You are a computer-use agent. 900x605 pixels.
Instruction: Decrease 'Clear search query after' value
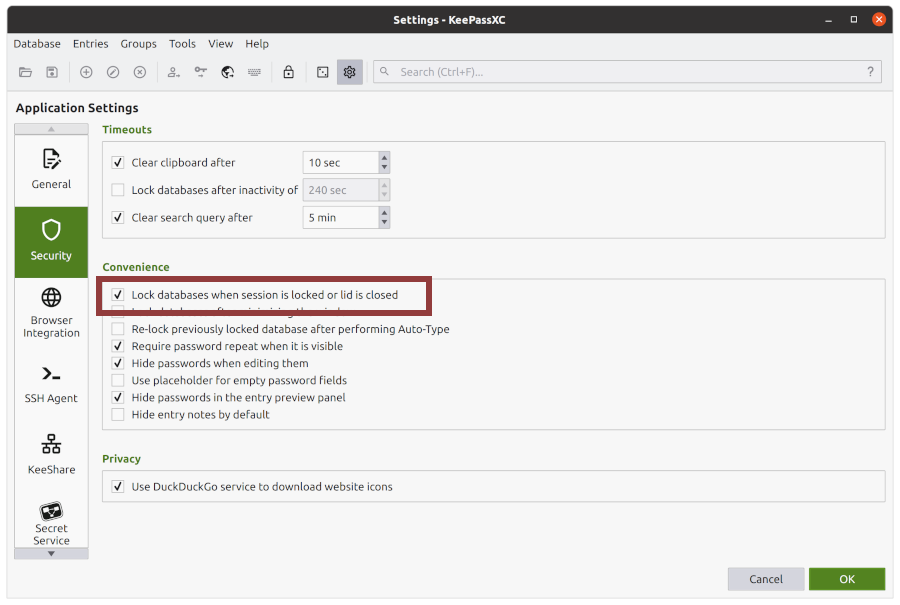point(384,222)
